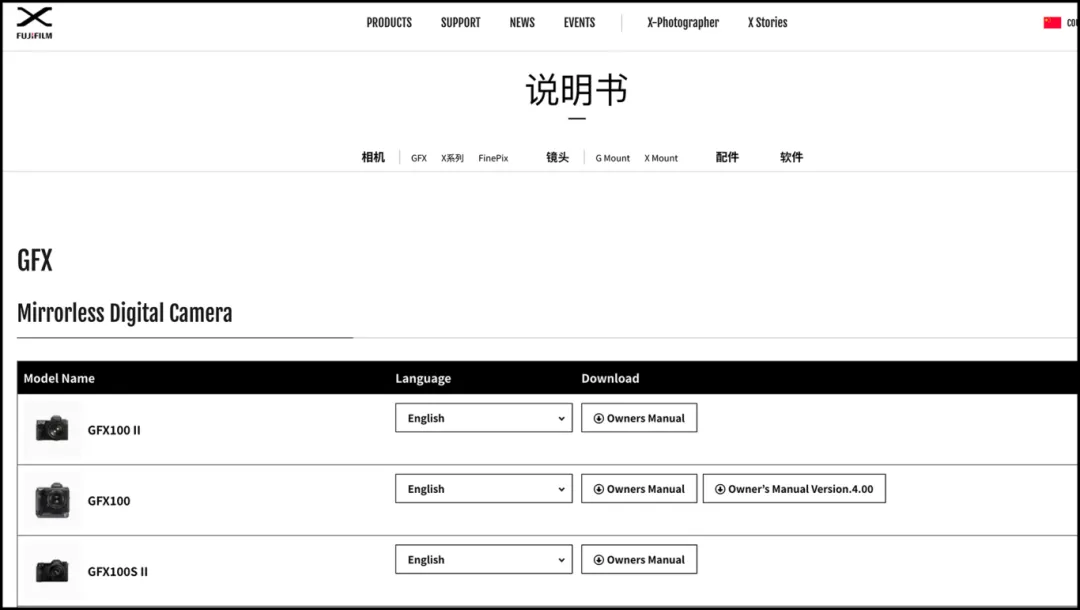The width and height of the screenshot is (1080, 610).
Task: Select the 相机 category tab
Action: (x=373, y=158)
